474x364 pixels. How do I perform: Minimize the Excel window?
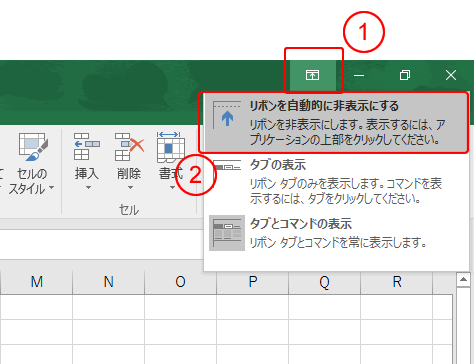point(359,75)
